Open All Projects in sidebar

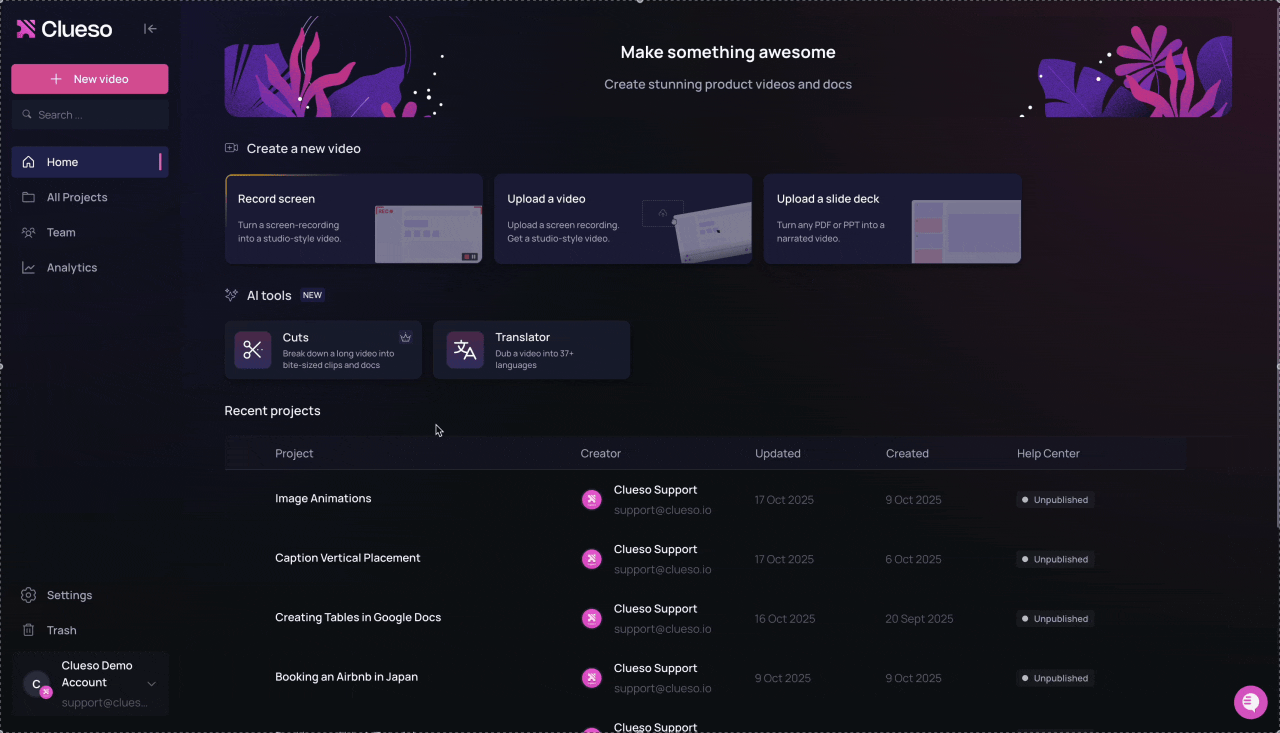90,197
